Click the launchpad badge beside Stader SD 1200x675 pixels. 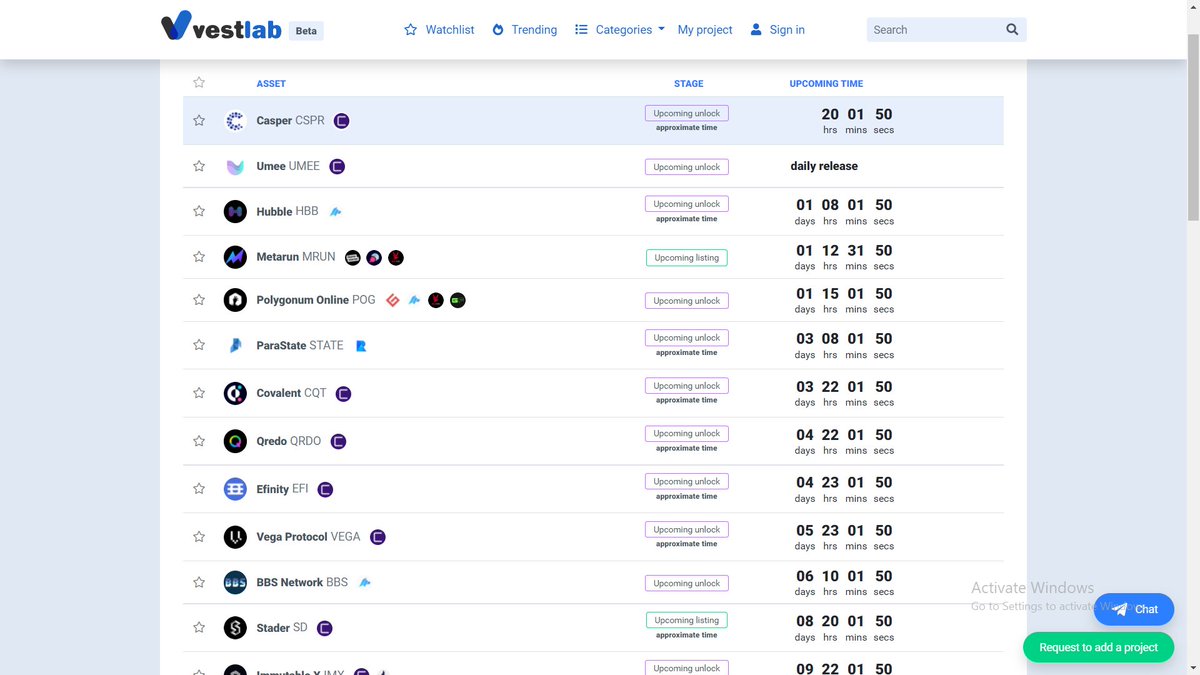324,629
